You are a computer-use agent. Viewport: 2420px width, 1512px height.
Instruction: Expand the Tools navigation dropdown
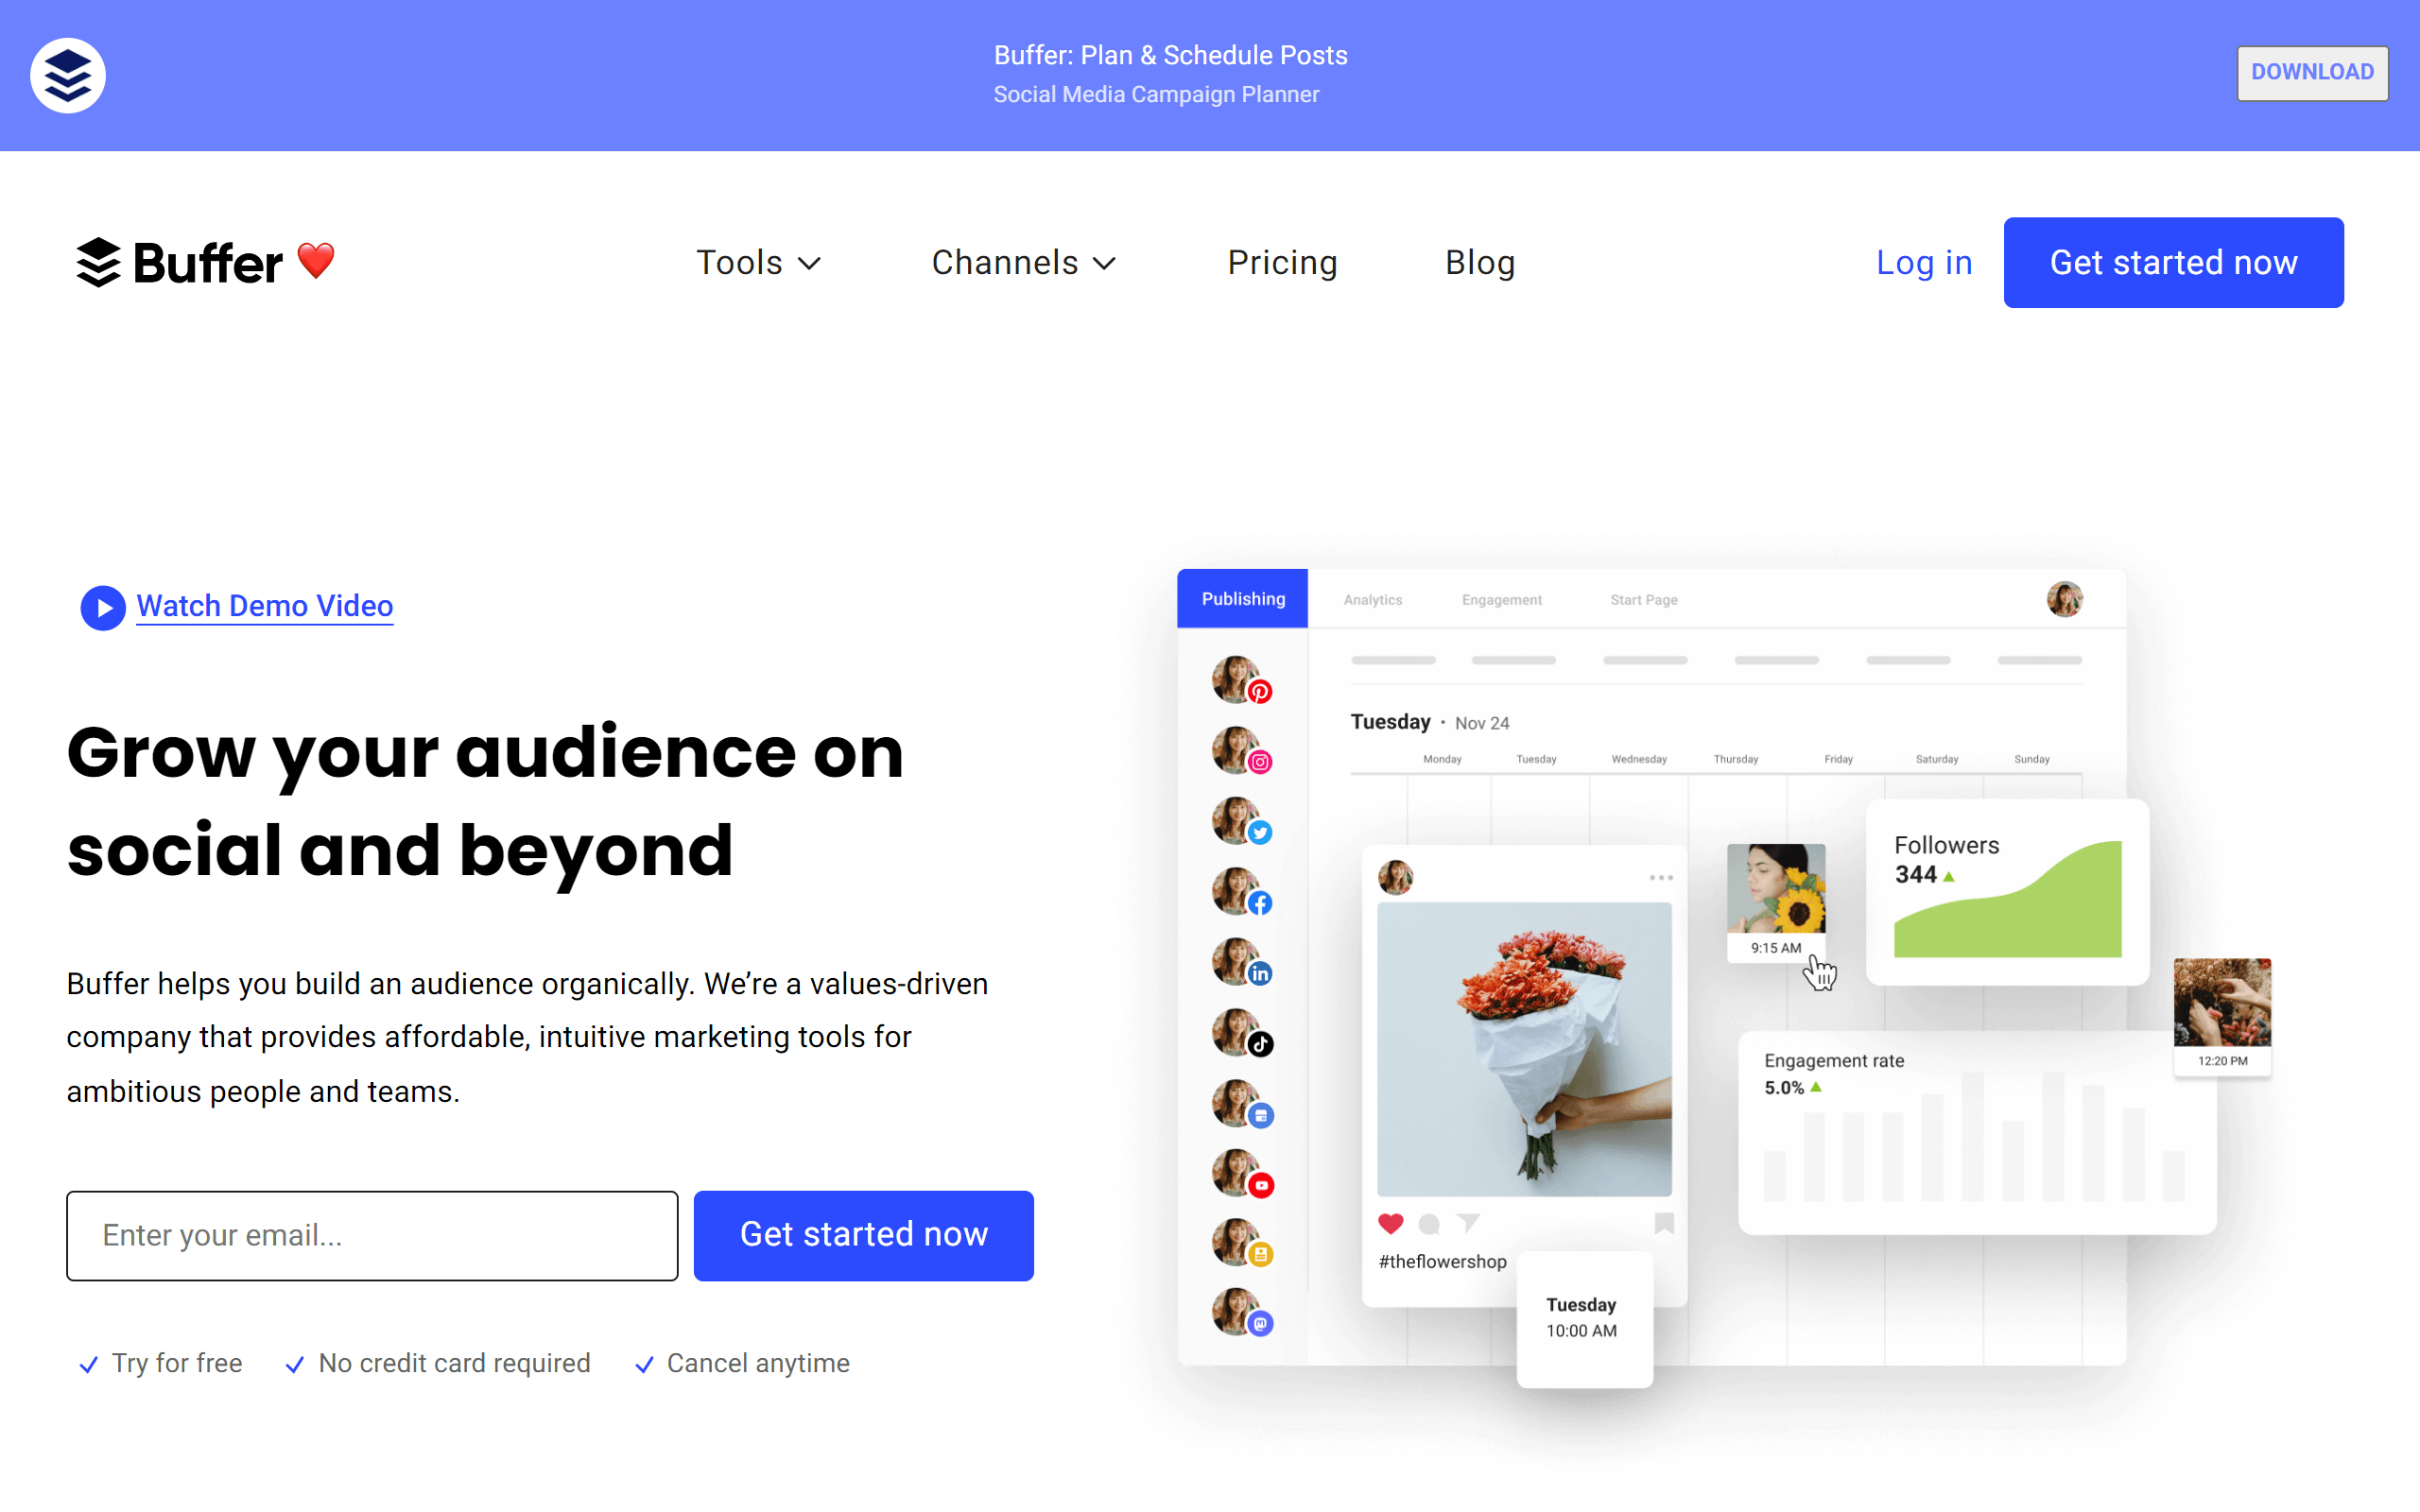click(758, 261)
